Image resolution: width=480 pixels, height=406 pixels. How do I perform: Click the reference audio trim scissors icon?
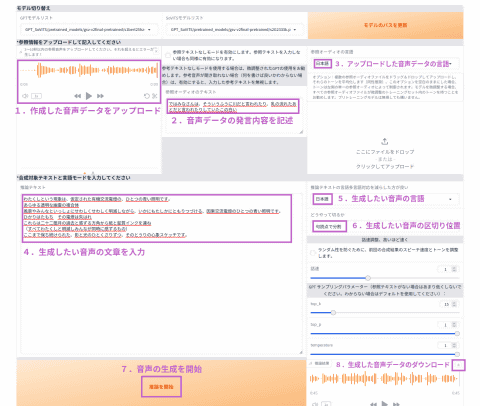(x=155, y=96)
